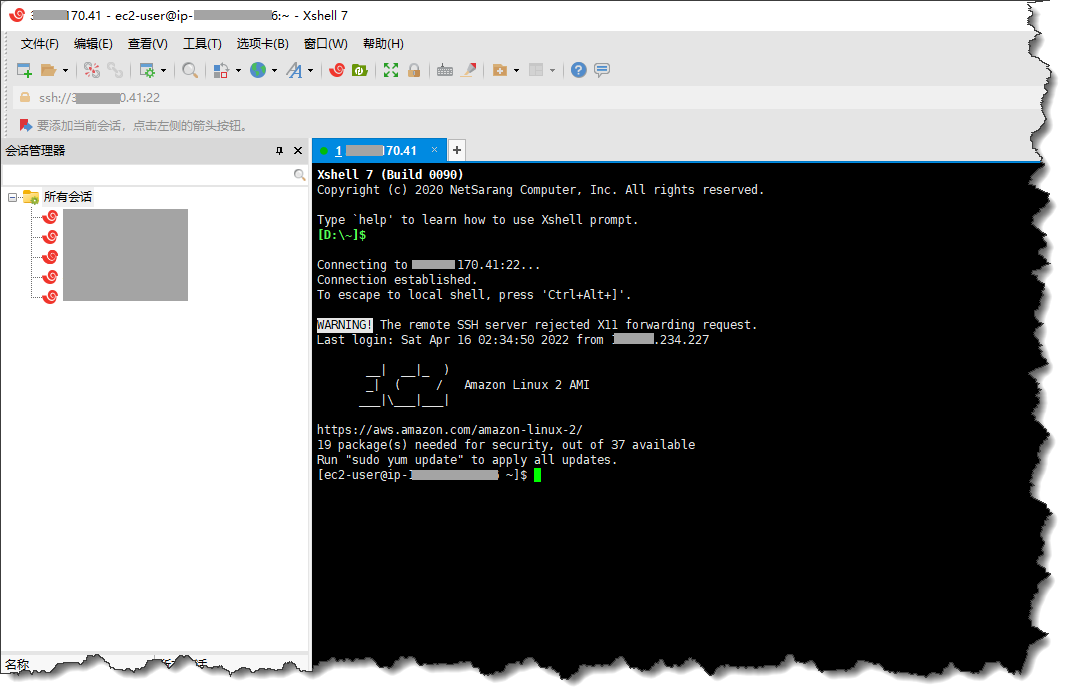The height and width of the screenshot is (699, 1074).
Task: Open the dropdown next to the properties gear icon
Action: point(164,70)
